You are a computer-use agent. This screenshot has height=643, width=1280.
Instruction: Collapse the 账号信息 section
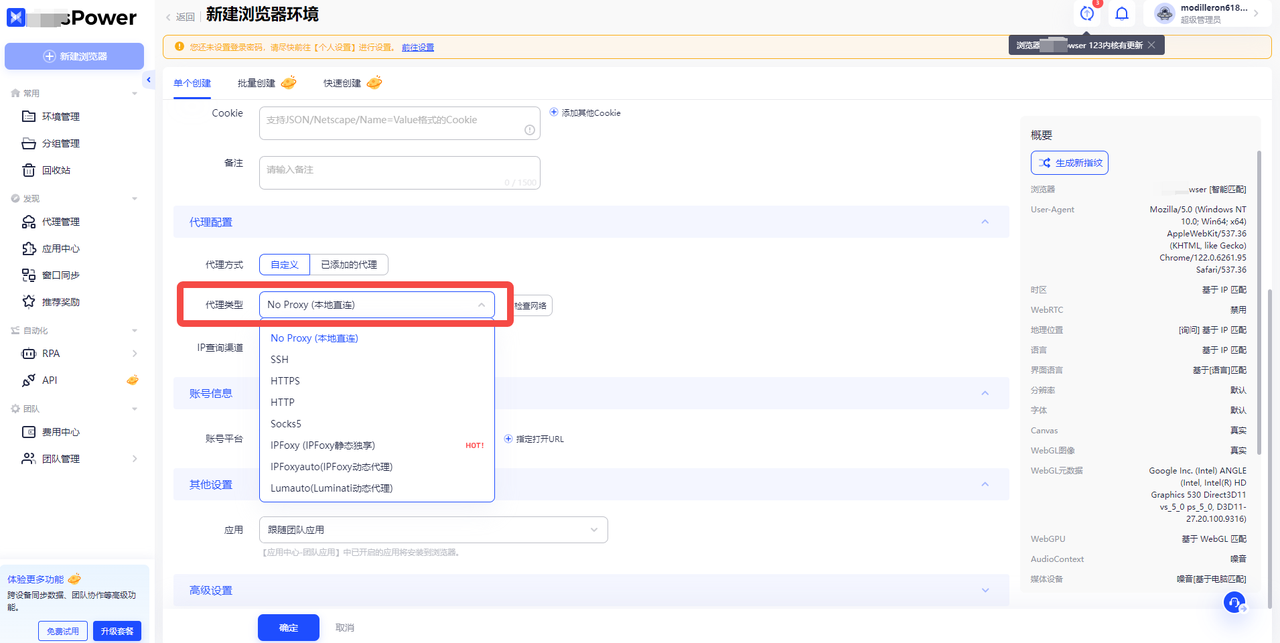tap(985, 393)
